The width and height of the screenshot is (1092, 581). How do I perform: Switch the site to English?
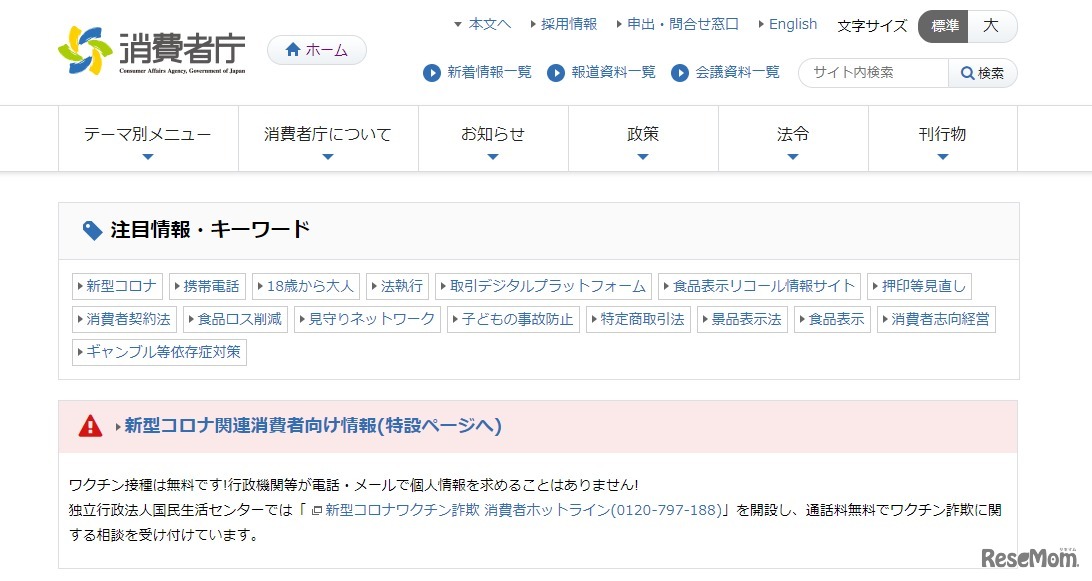(x=793, y=24)
